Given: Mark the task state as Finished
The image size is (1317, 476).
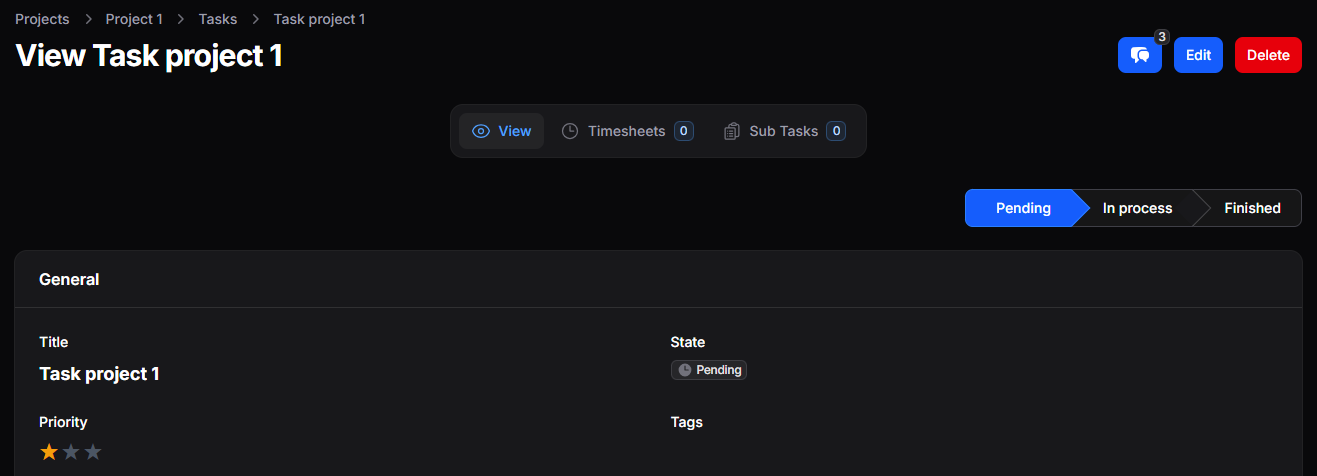Looking at the screenshot, I should click(1252, 208).
